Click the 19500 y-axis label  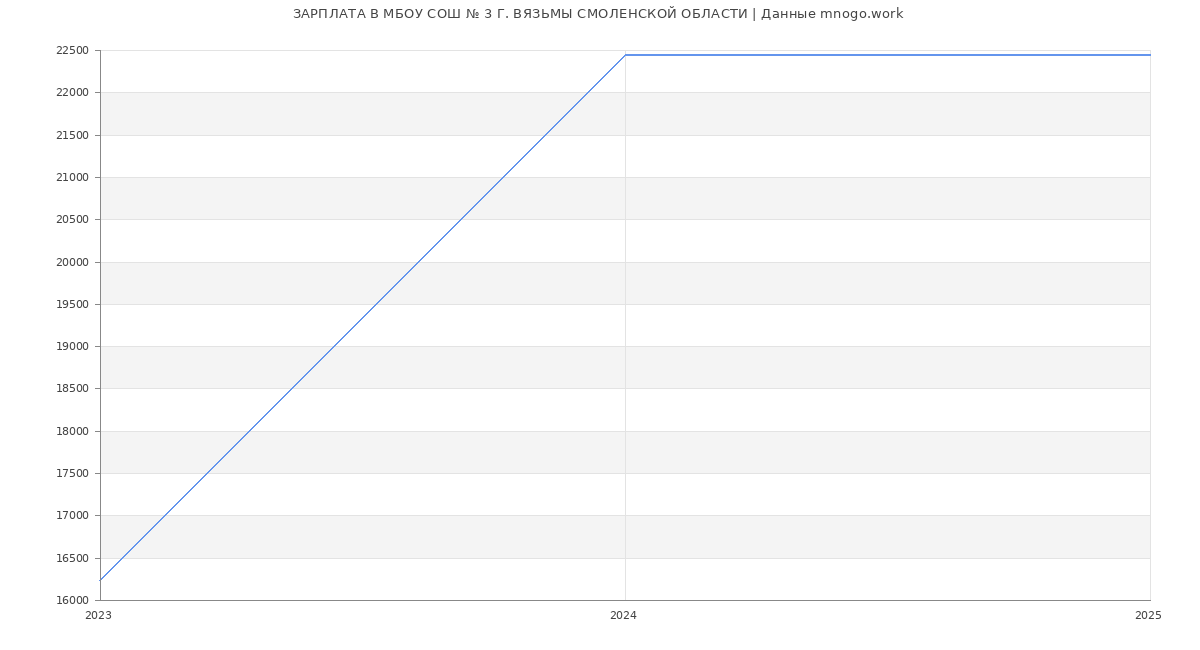pos(72,305)
